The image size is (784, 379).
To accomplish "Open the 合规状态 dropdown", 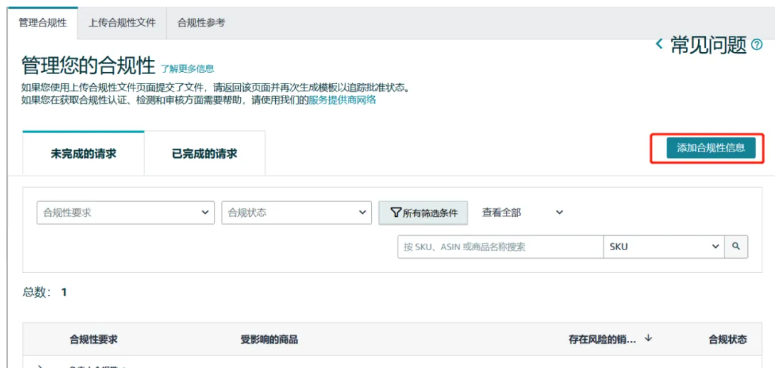I will pyautogui.click(x=296, y=212).
